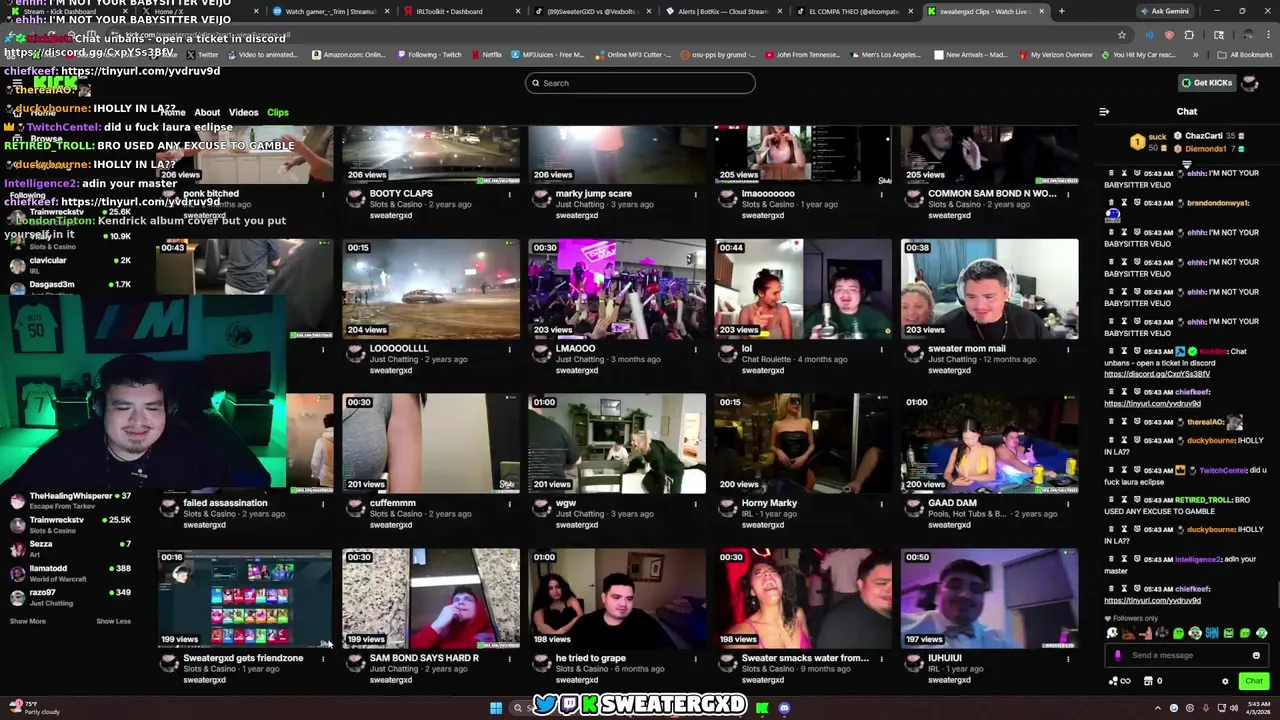Click the 'SAM BOND SAYS HARD R' clip title

(424, 658)
